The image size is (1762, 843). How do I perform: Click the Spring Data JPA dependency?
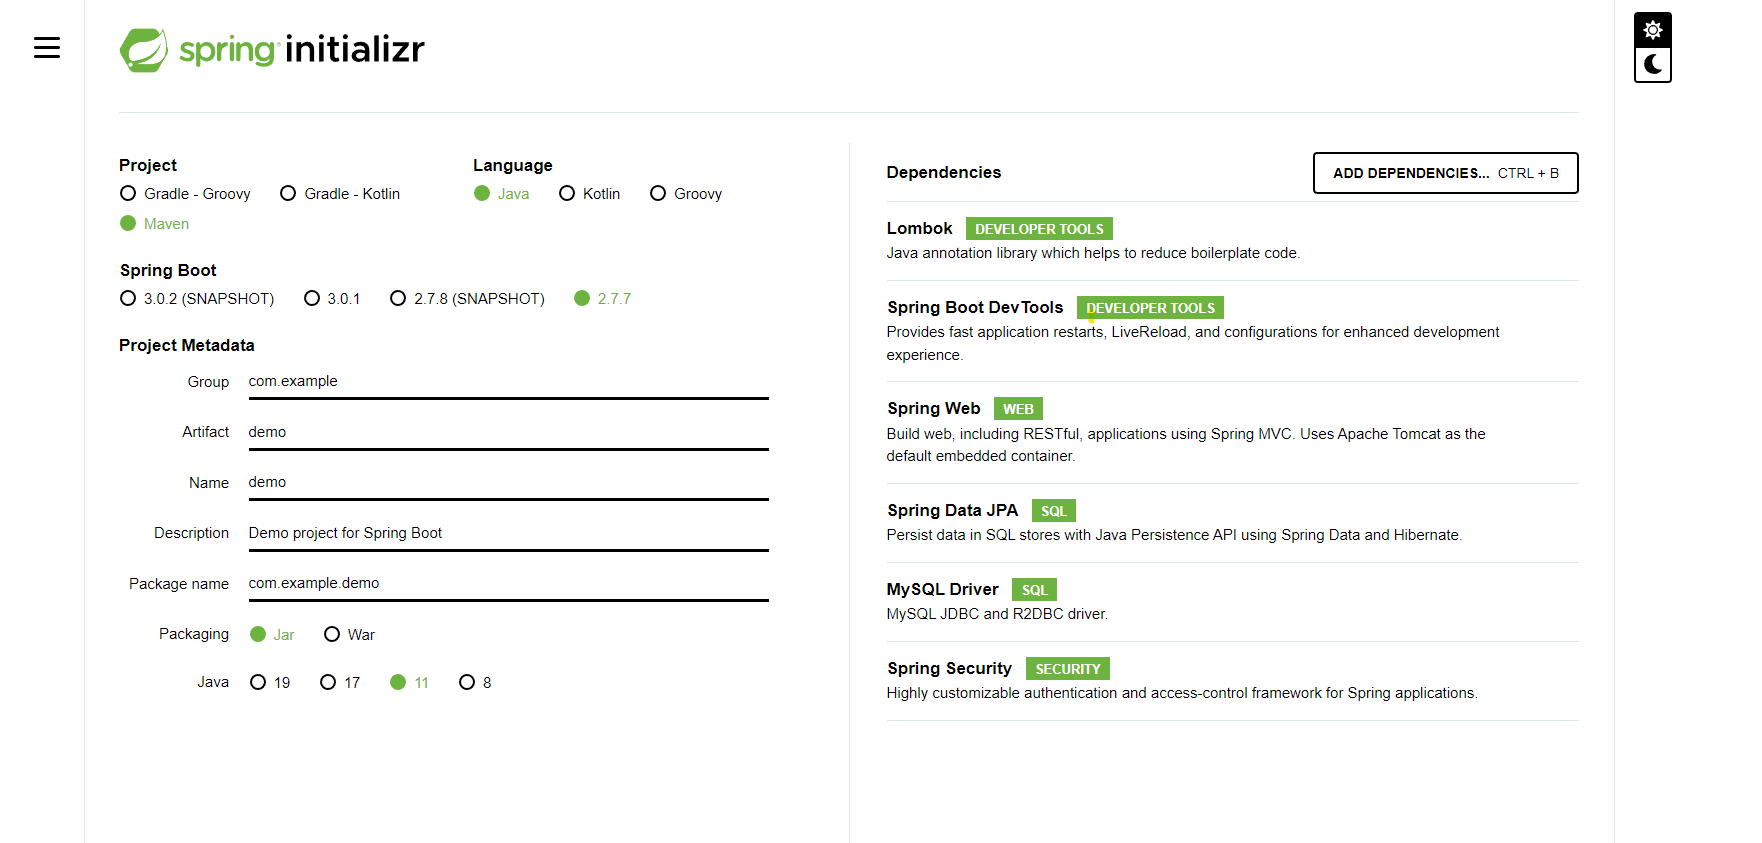point(1232,523)
